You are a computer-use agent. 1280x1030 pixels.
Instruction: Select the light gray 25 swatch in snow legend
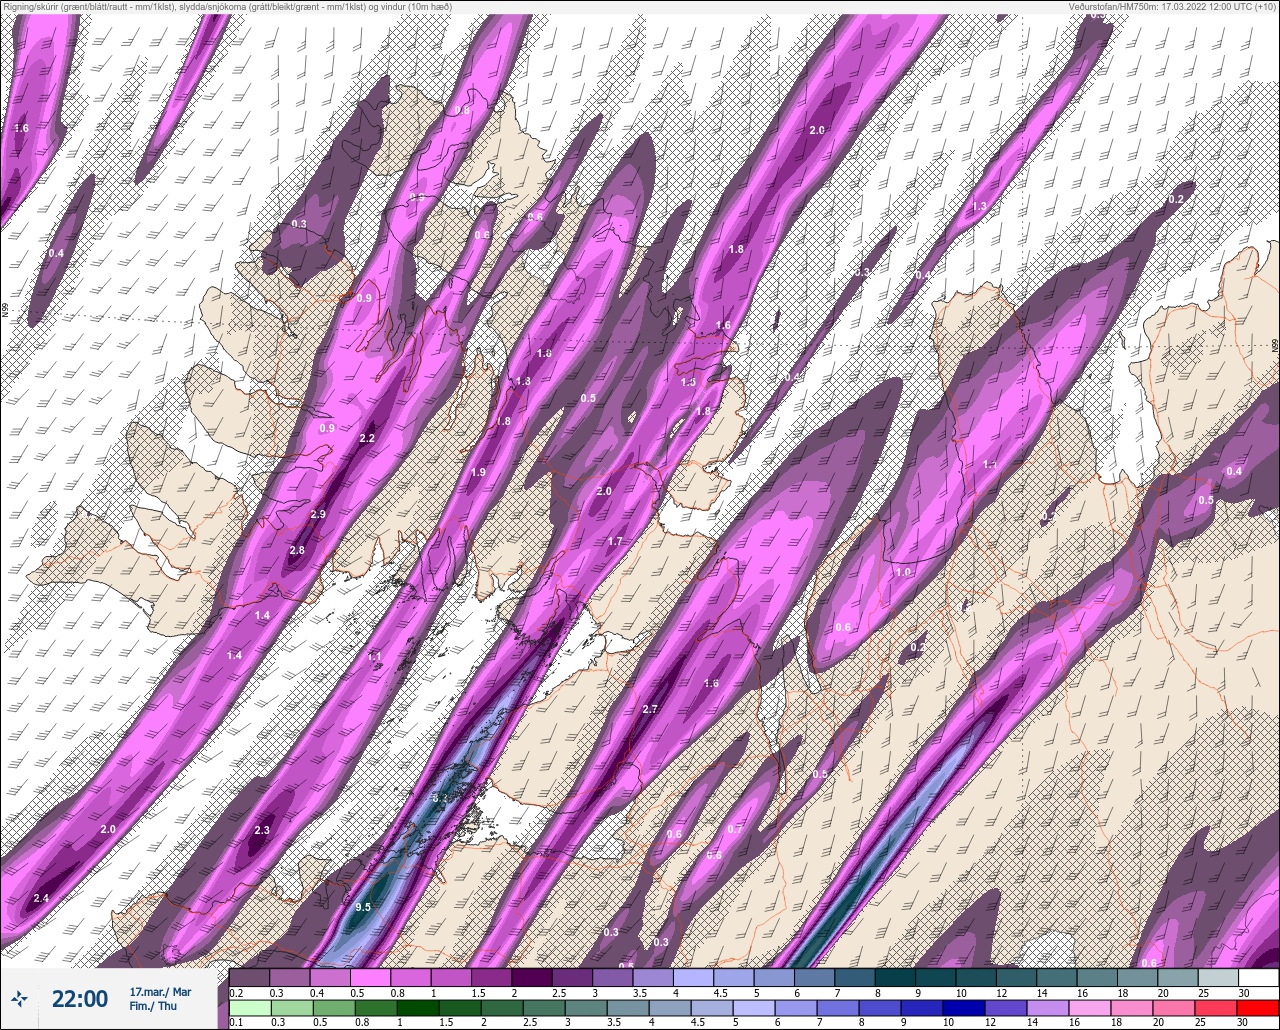tap(1217, 977)
